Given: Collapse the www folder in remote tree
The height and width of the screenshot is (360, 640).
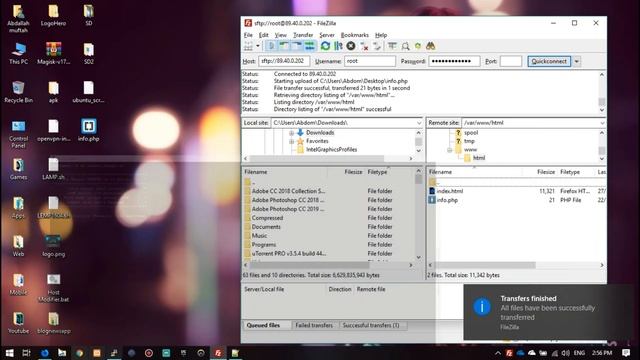Looking at the screenshot, I should click(x=449, y=150).
